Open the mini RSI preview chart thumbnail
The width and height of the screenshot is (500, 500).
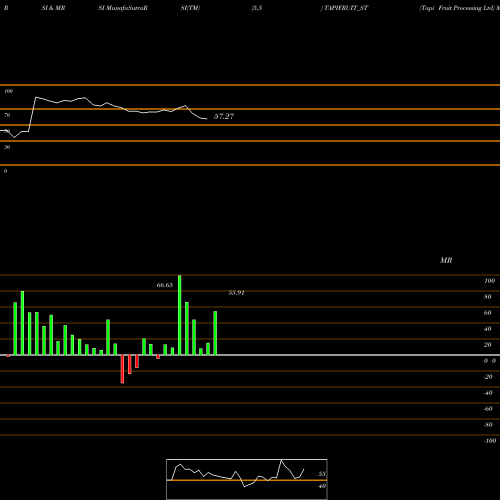click(247, 479)
